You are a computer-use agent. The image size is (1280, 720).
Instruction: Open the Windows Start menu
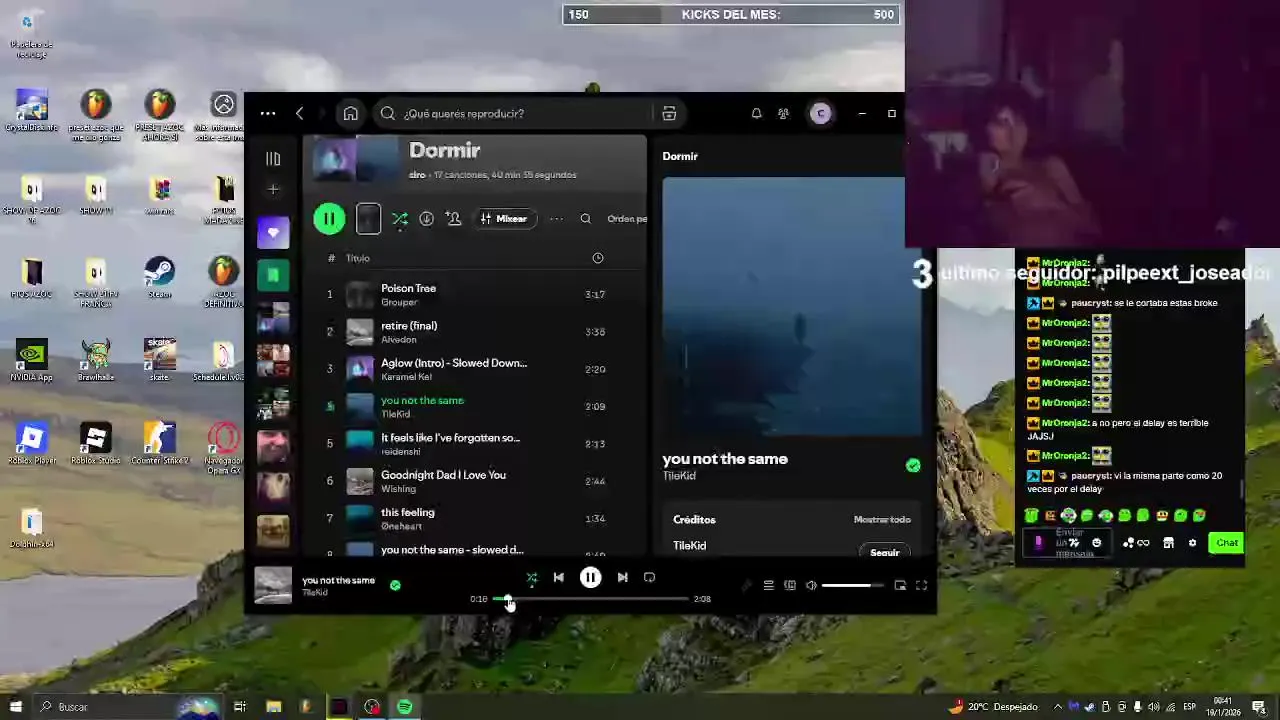(x=15, y=707)
